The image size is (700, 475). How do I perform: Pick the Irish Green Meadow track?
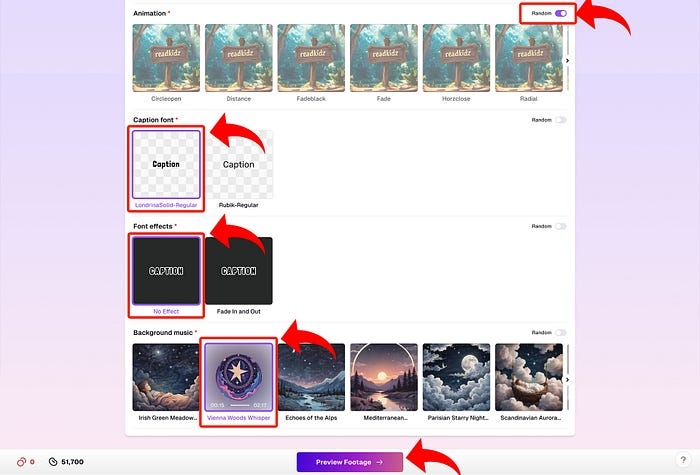tap(166, 377)
